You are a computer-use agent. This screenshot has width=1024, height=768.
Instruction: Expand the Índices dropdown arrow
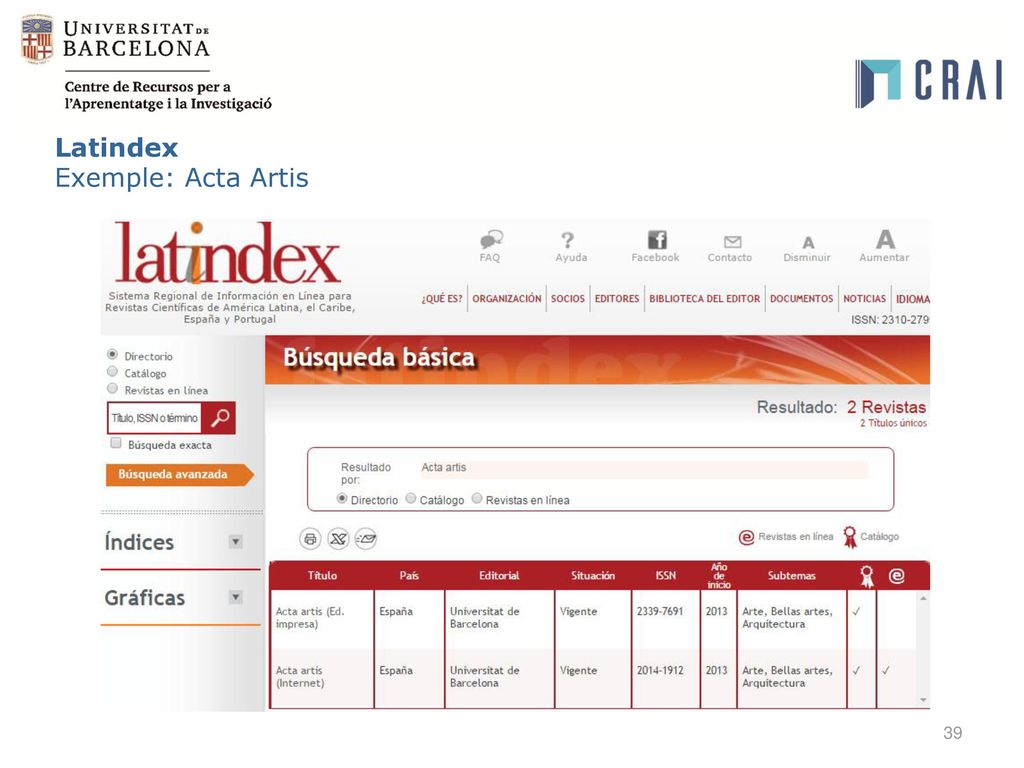click(x=236, y=541)
